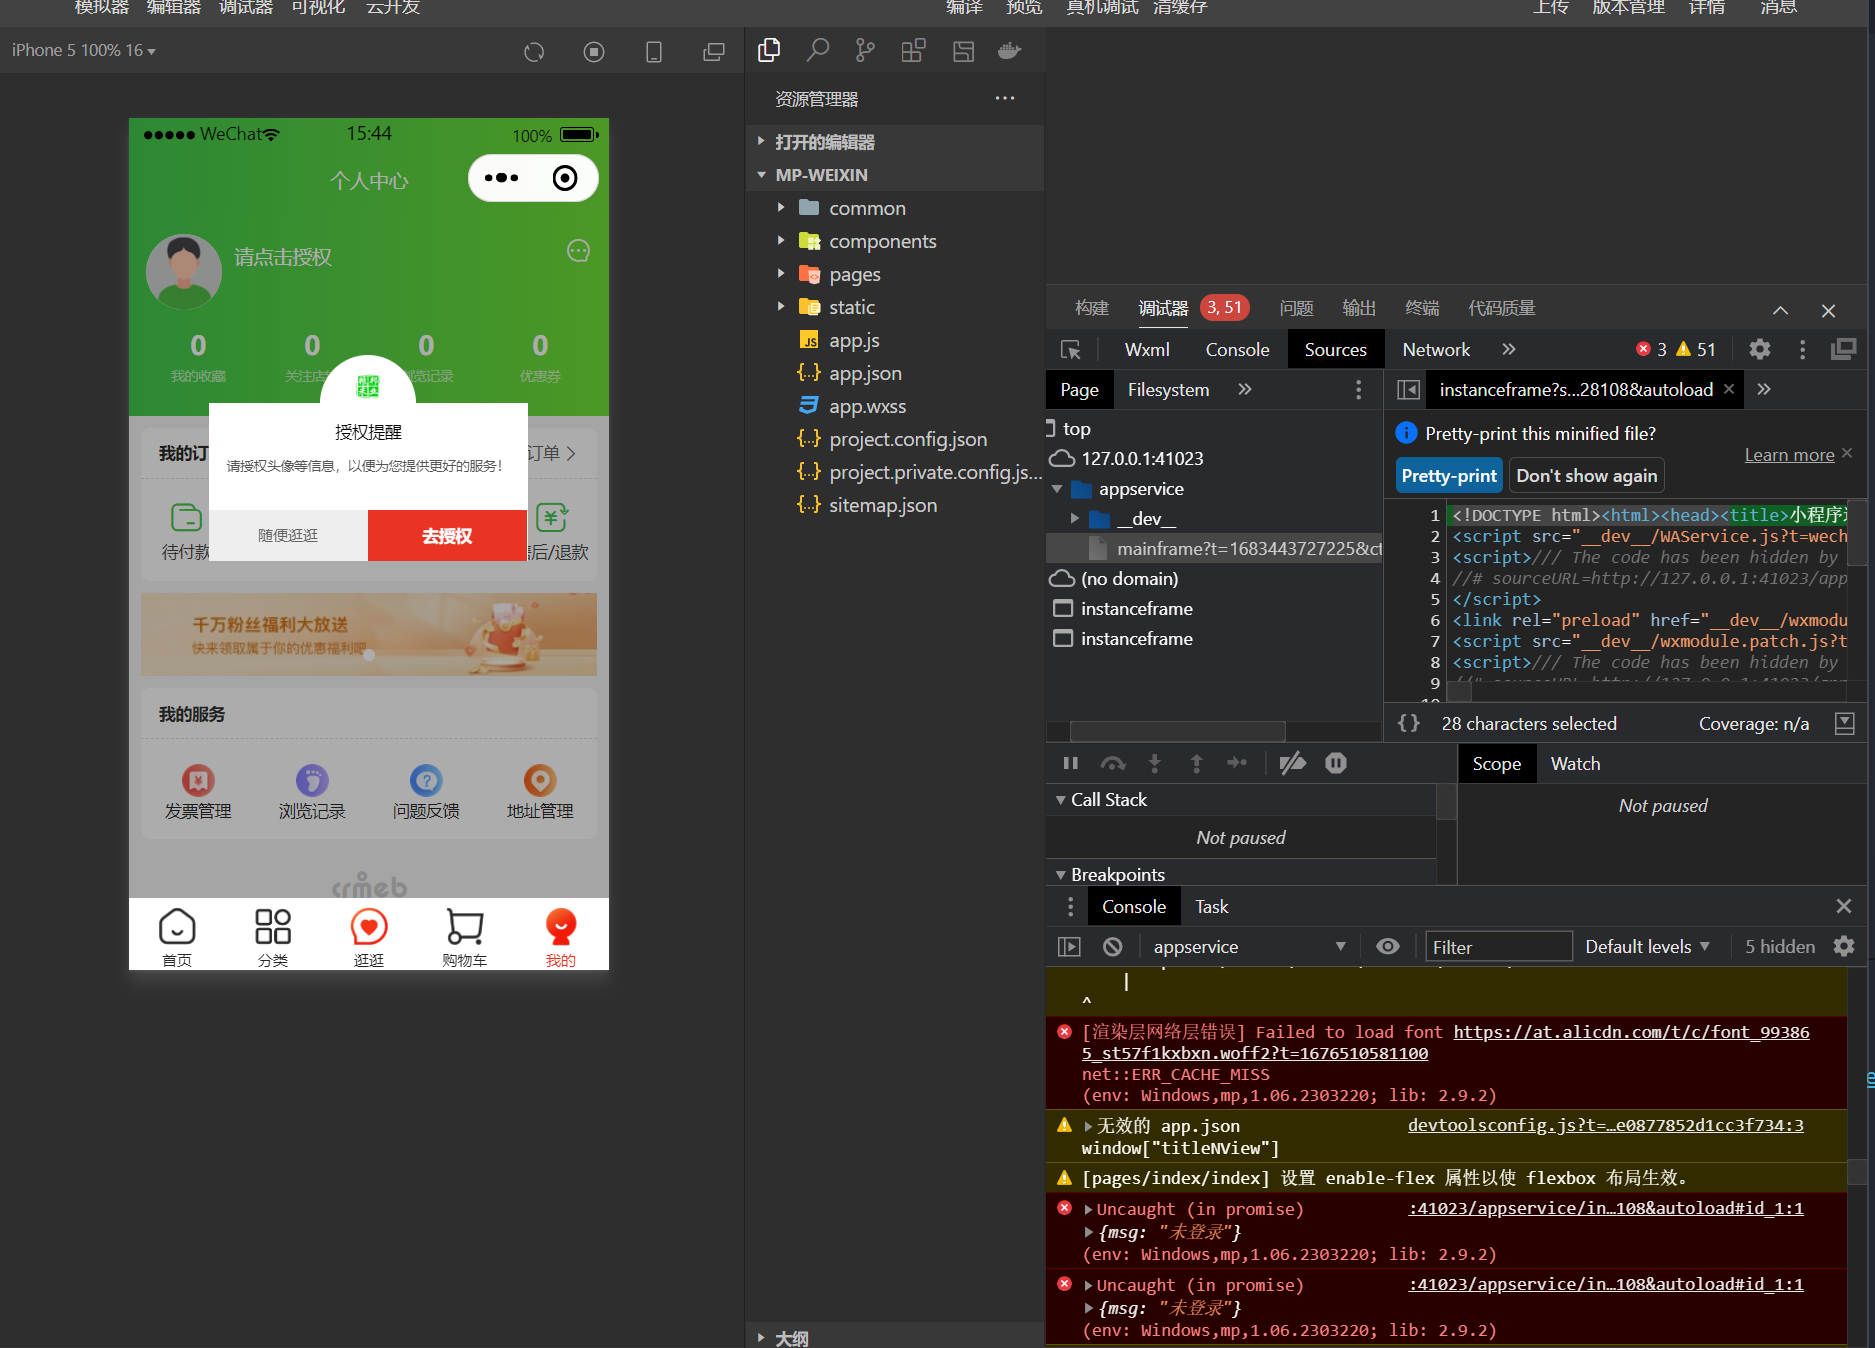Open the Filesystem tab in Sources
The height and width of the screenshot is (1348, 1875).
click(1168, 389)
